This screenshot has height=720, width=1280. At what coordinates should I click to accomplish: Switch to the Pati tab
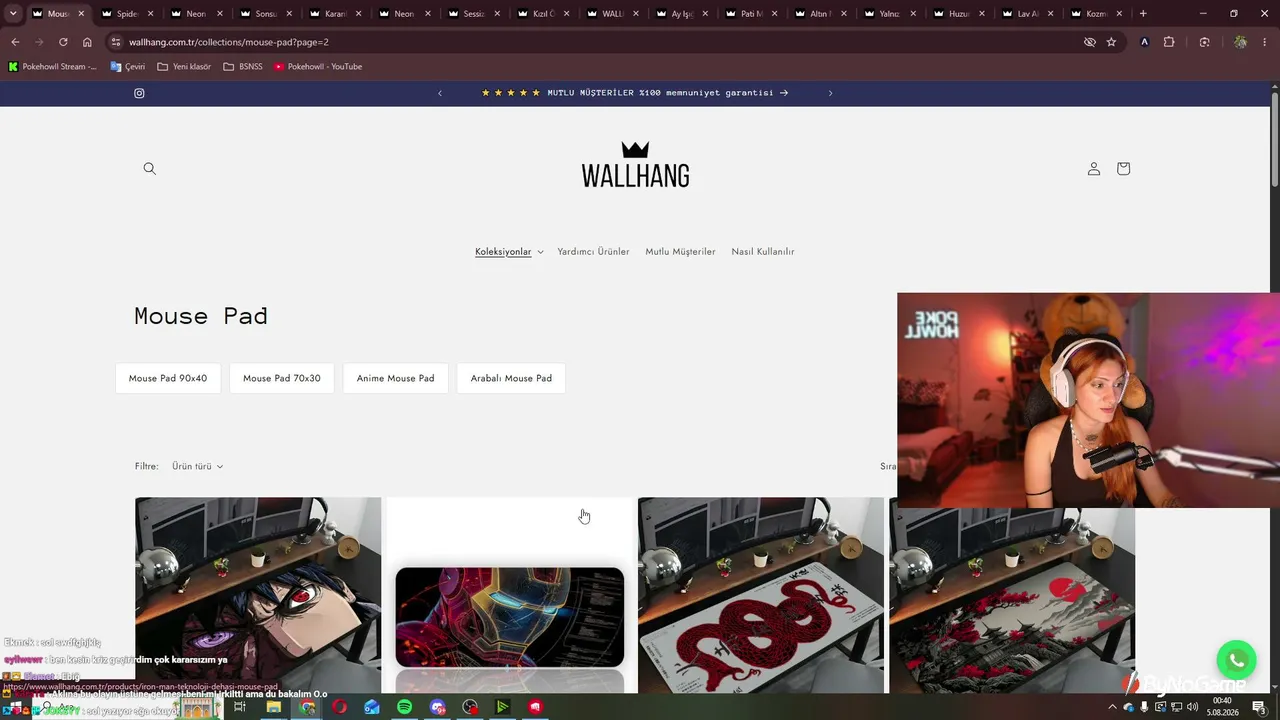coord(751,14)
